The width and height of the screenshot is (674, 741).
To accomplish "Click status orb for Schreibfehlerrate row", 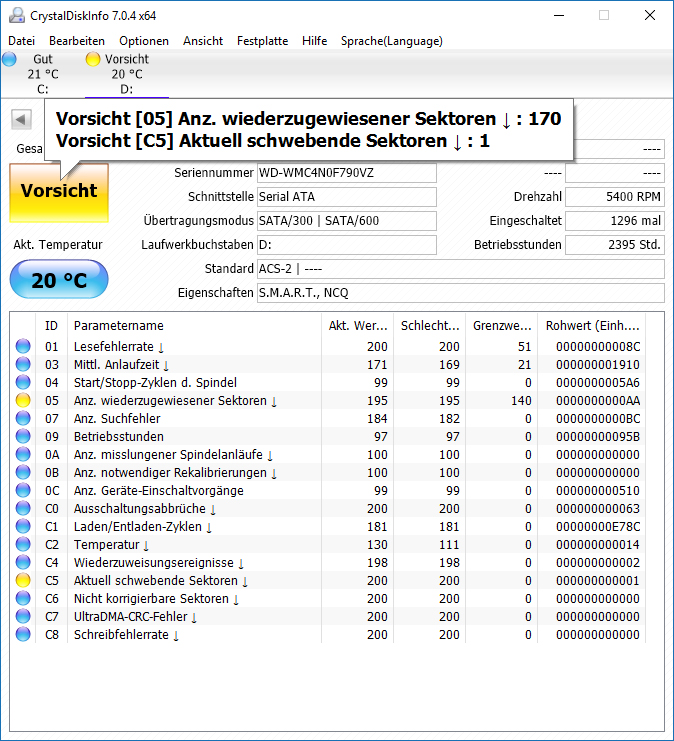I will pyautogui.click(x=23, y=634).
